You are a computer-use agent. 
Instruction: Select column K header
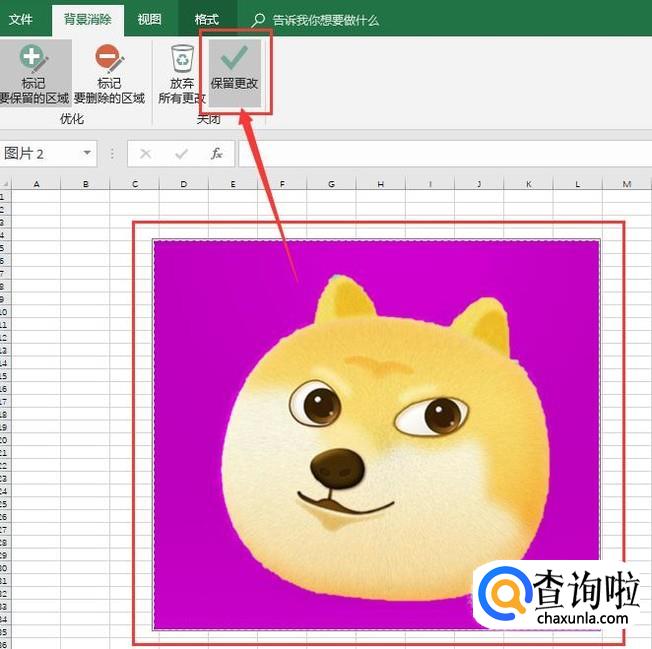pos(528,184)
